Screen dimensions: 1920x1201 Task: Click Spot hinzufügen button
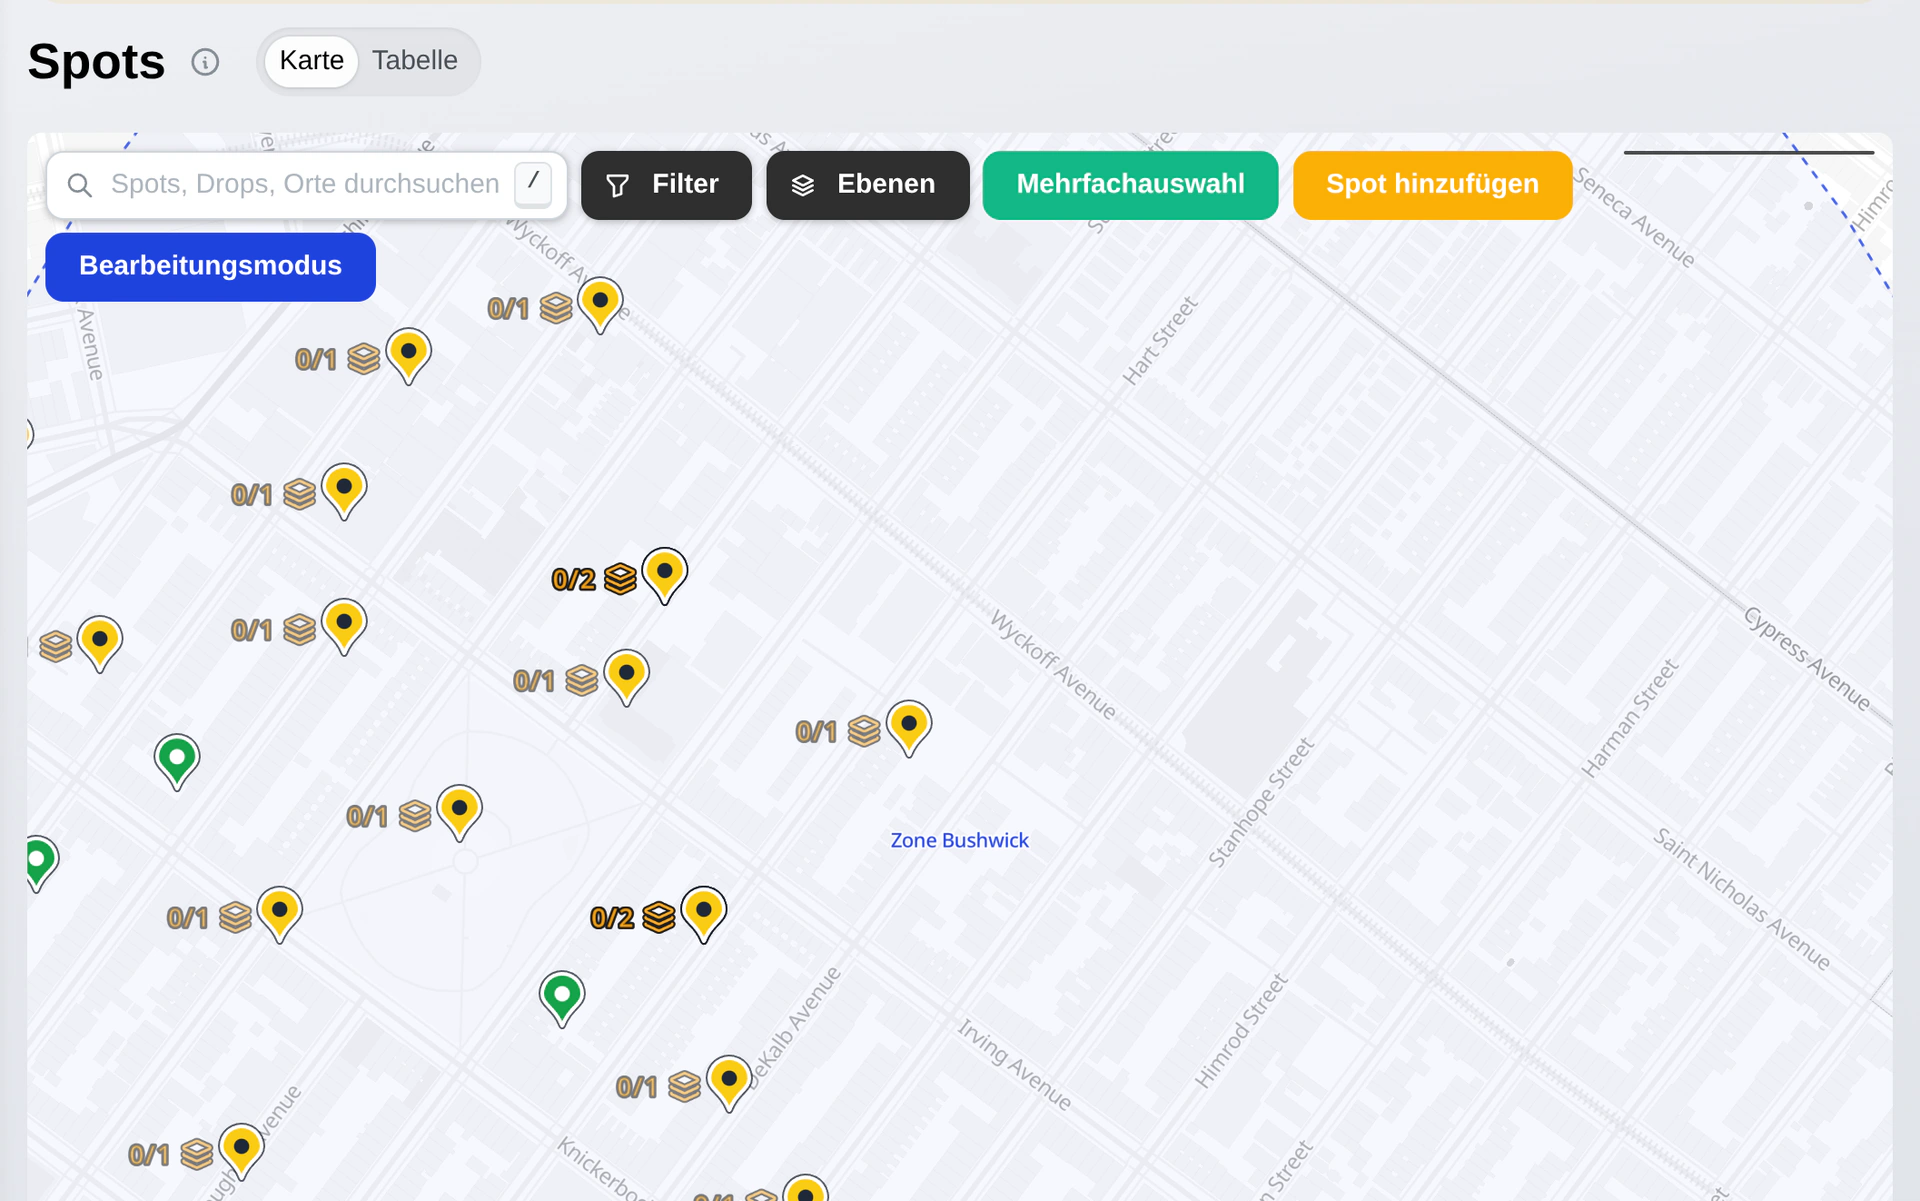(1432, 185)
